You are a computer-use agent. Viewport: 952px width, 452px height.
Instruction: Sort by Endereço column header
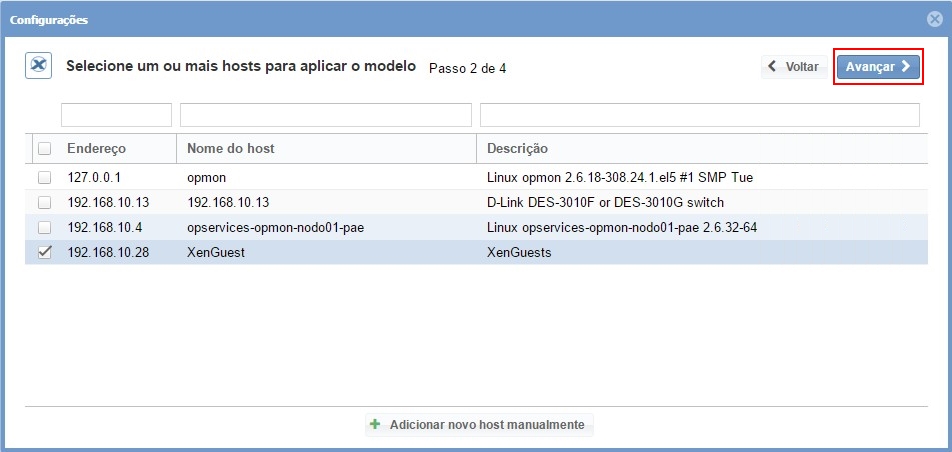click(x=97, y=149)
